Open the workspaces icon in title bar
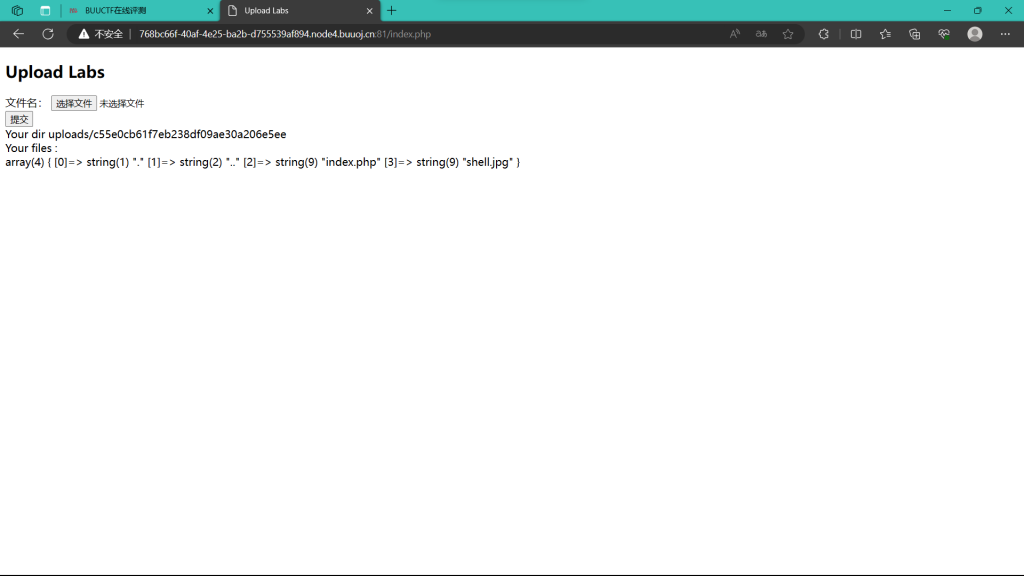The image size is (1024, 576). (x=18, y=10)
